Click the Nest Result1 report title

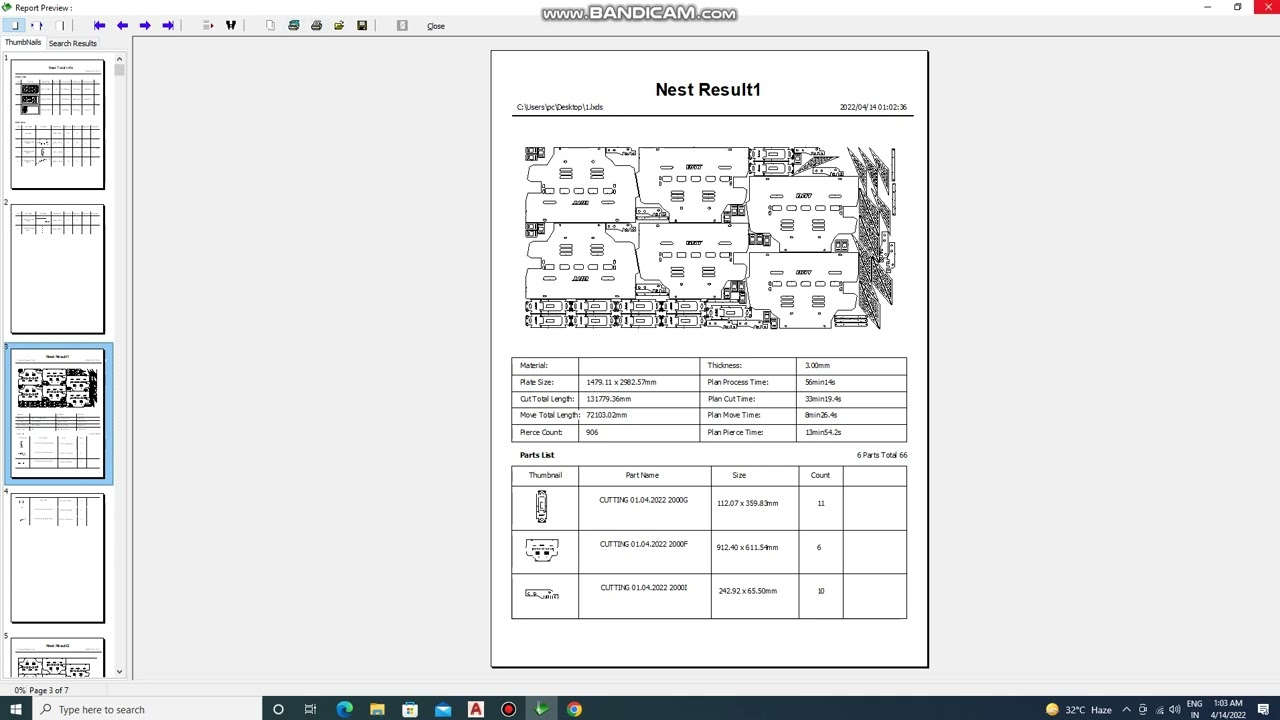pyautogui.click(x=708, y=90)
